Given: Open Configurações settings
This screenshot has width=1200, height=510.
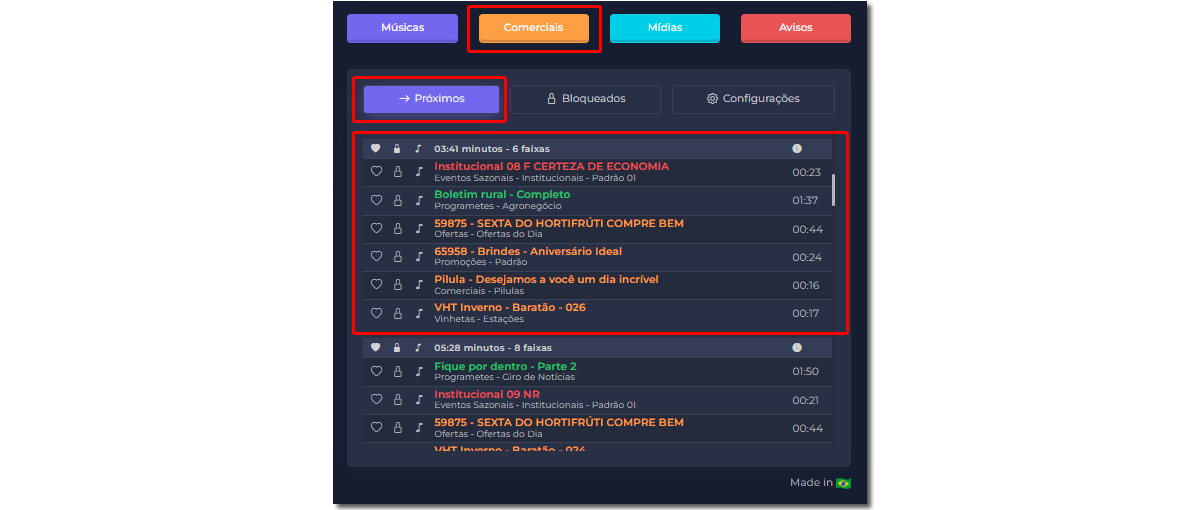Looking at the screenshot, I should (x=753, y=99).
